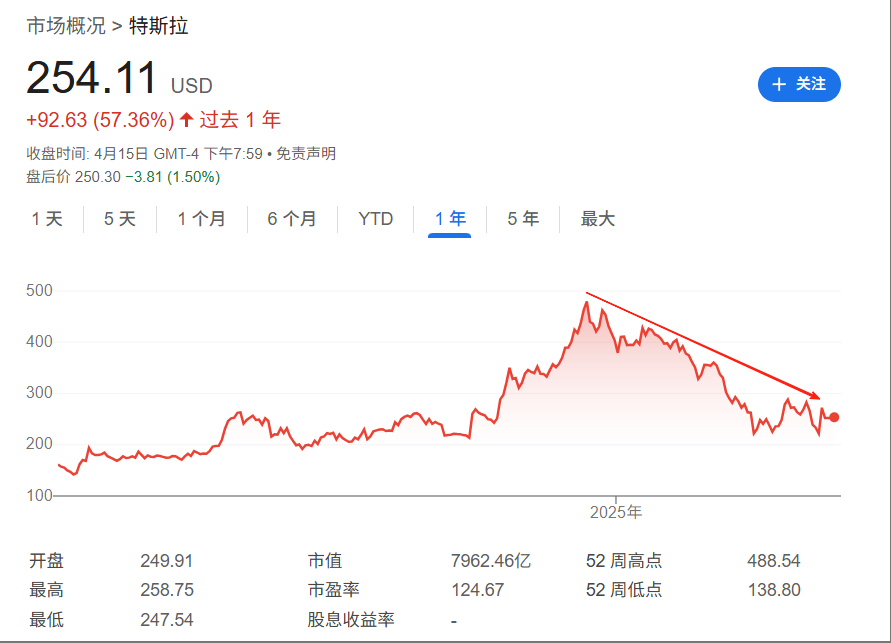Select the 最大 range tab
Image resolution: width=891 pixels, height=643 pixels.
[597, 219]
